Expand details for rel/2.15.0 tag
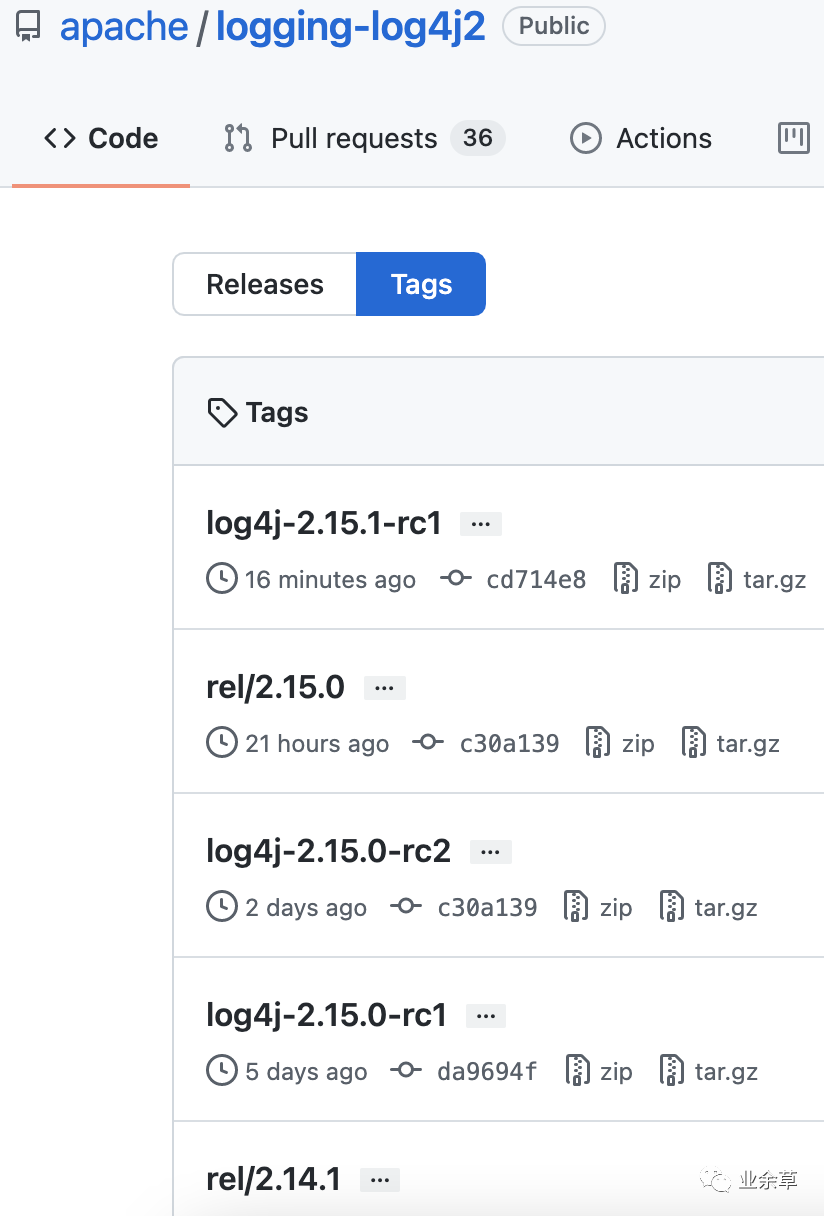The width and height of the screenshot is (824, 1216). pyautogui.click(x=385, y=688)
